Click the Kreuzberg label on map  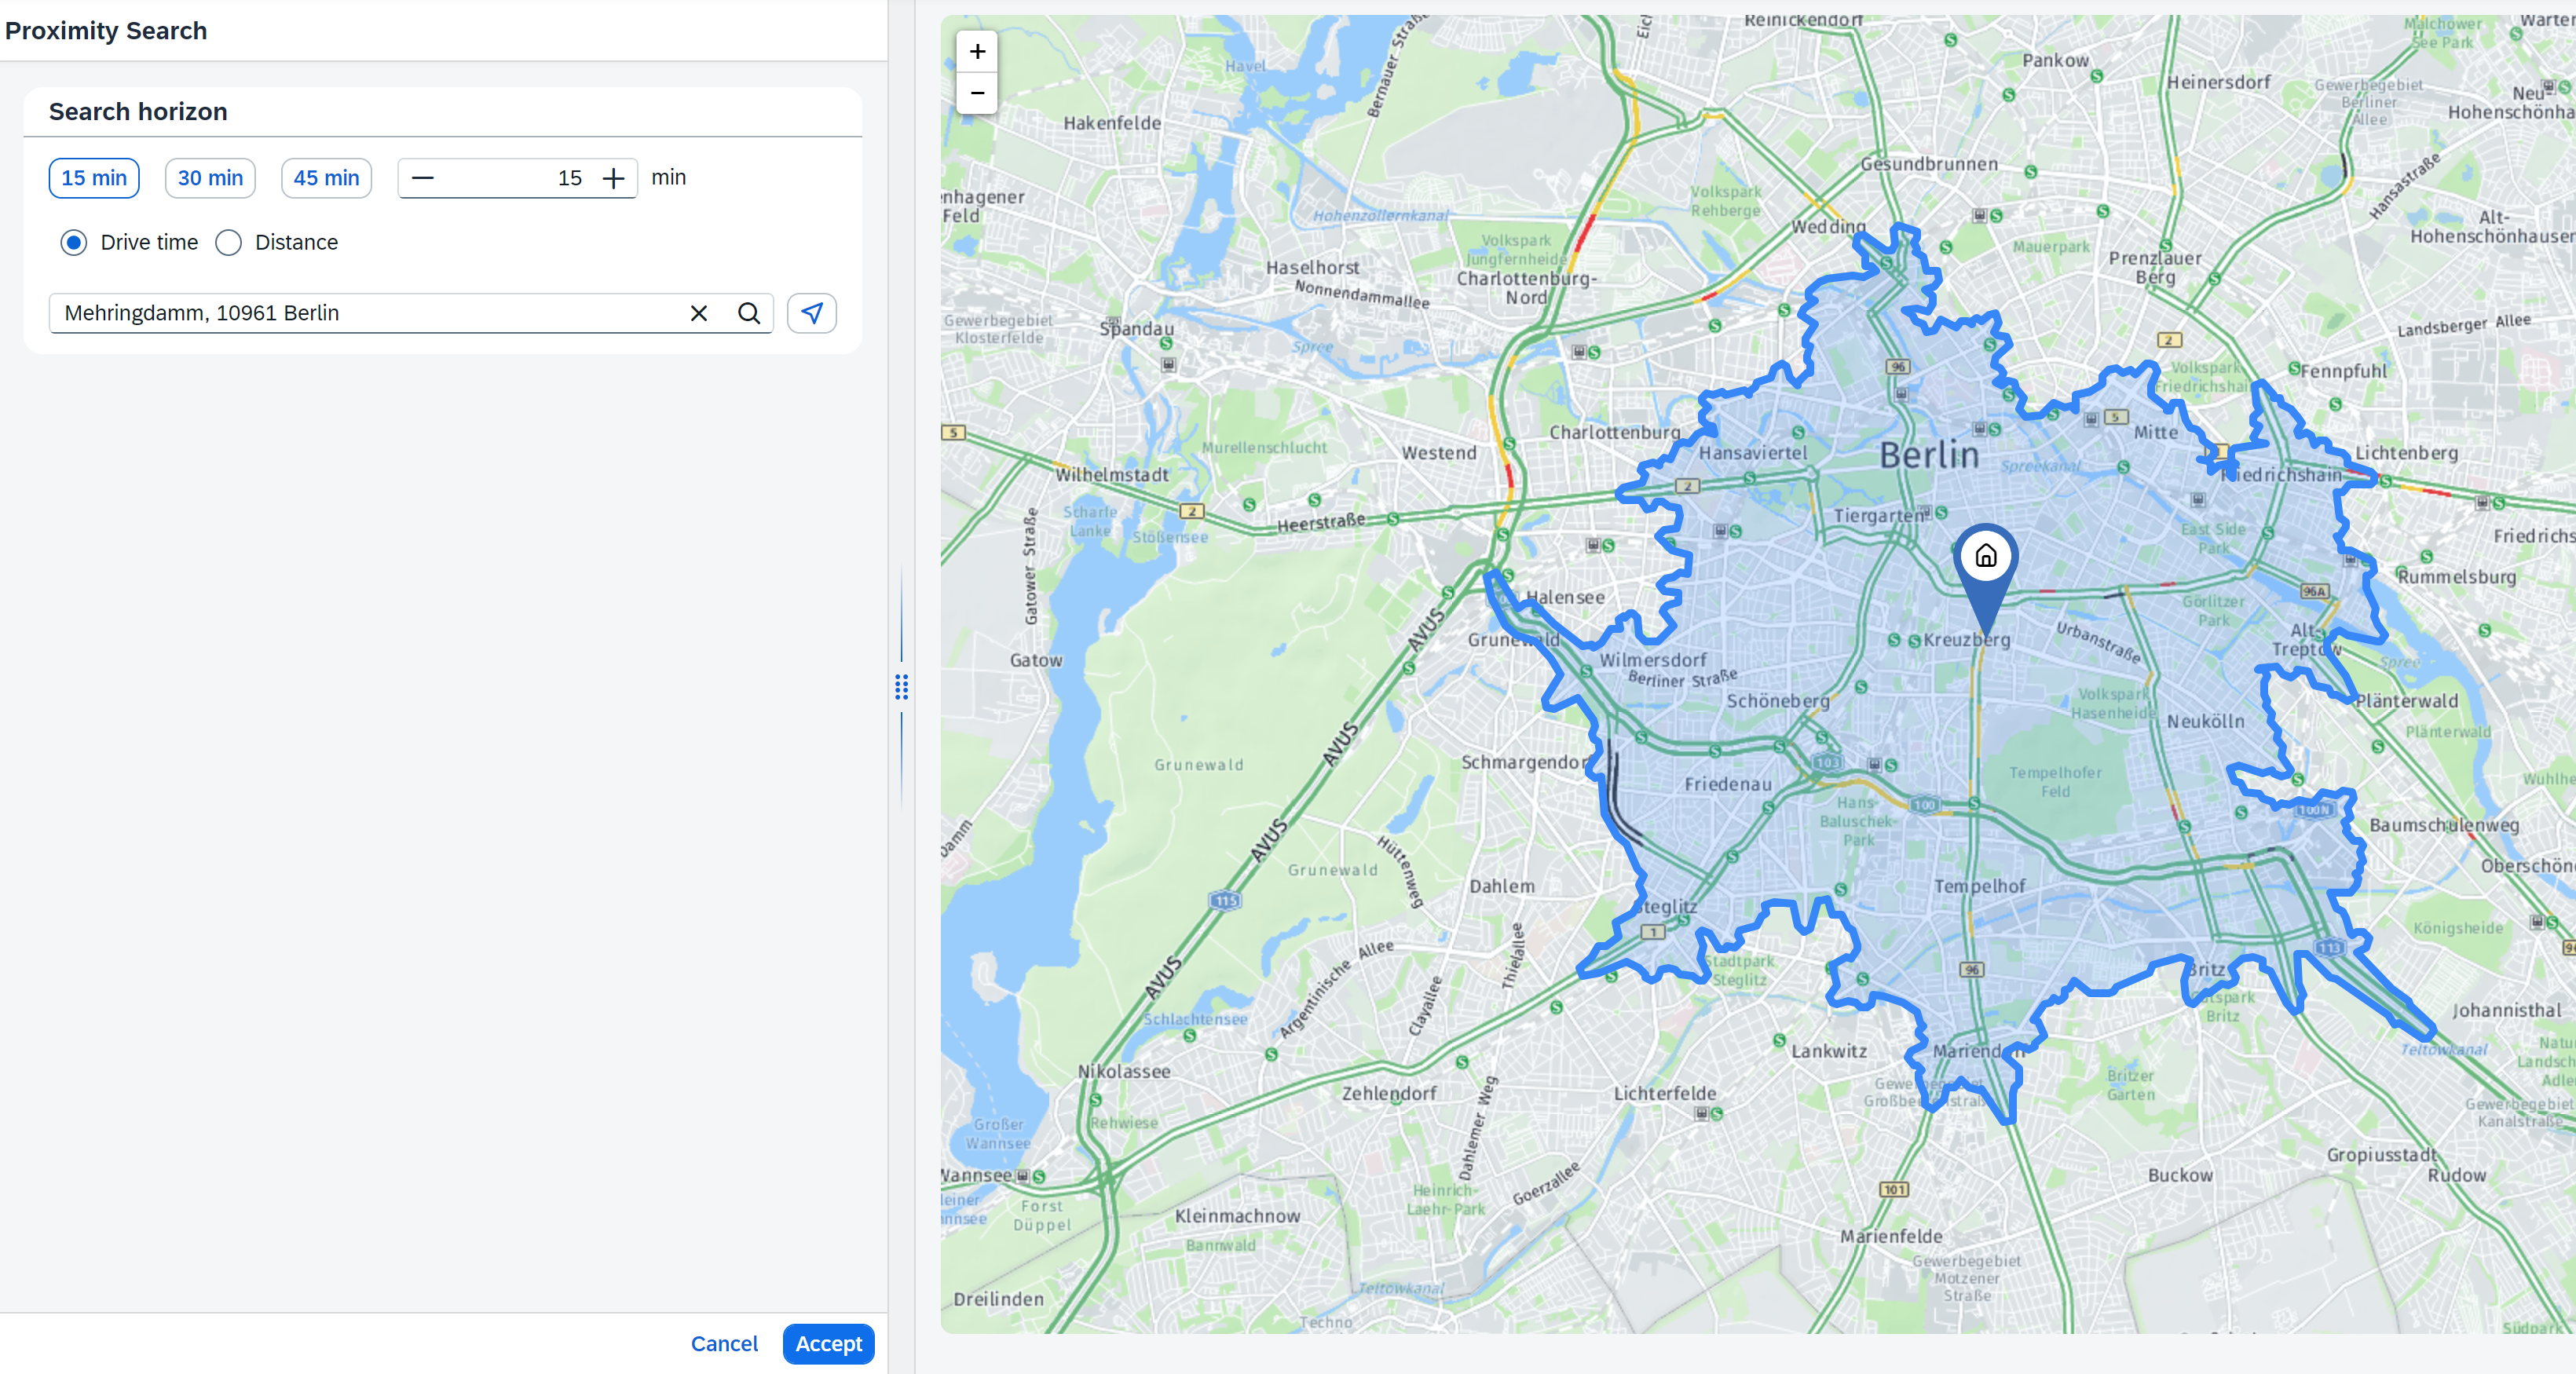[x=1966, y=639]
